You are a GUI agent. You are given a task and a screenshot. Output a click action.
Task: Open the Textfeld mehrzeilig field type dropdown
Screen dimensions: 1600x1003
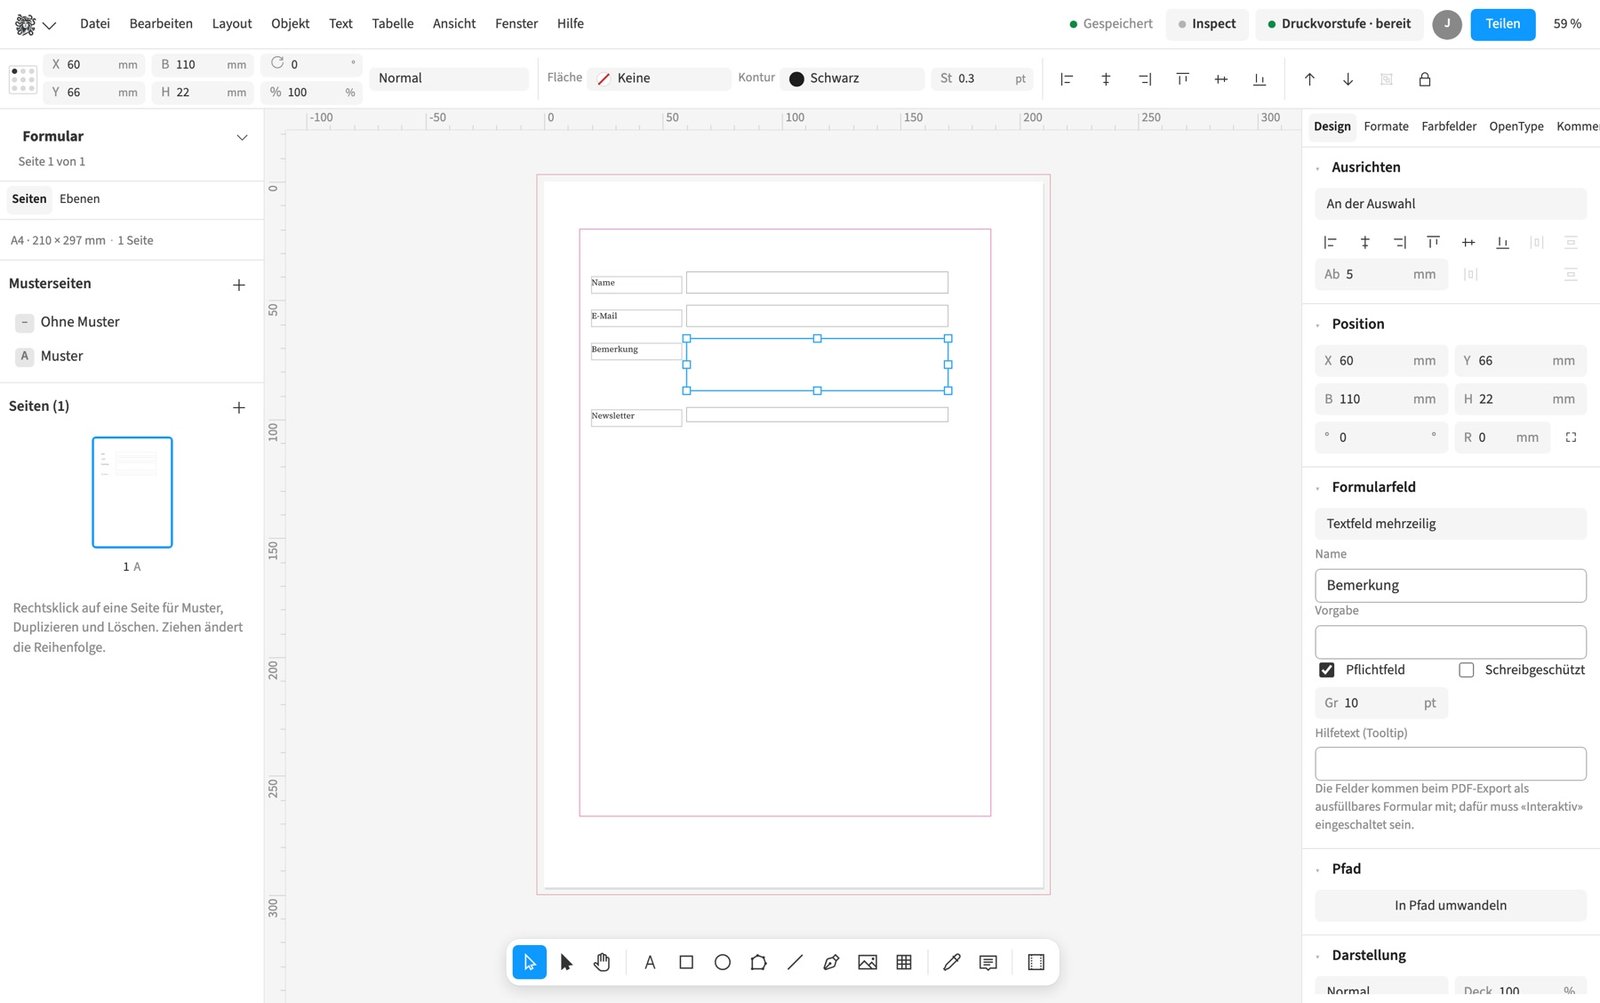[x=1450, y=524]
